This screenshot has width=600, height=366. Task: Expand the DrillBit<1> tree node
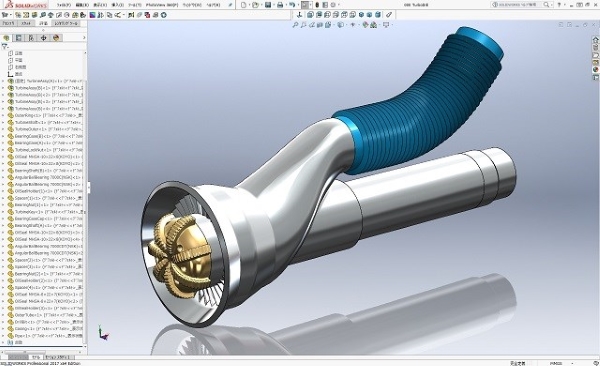pyautogui.click(x=3, y=322)
